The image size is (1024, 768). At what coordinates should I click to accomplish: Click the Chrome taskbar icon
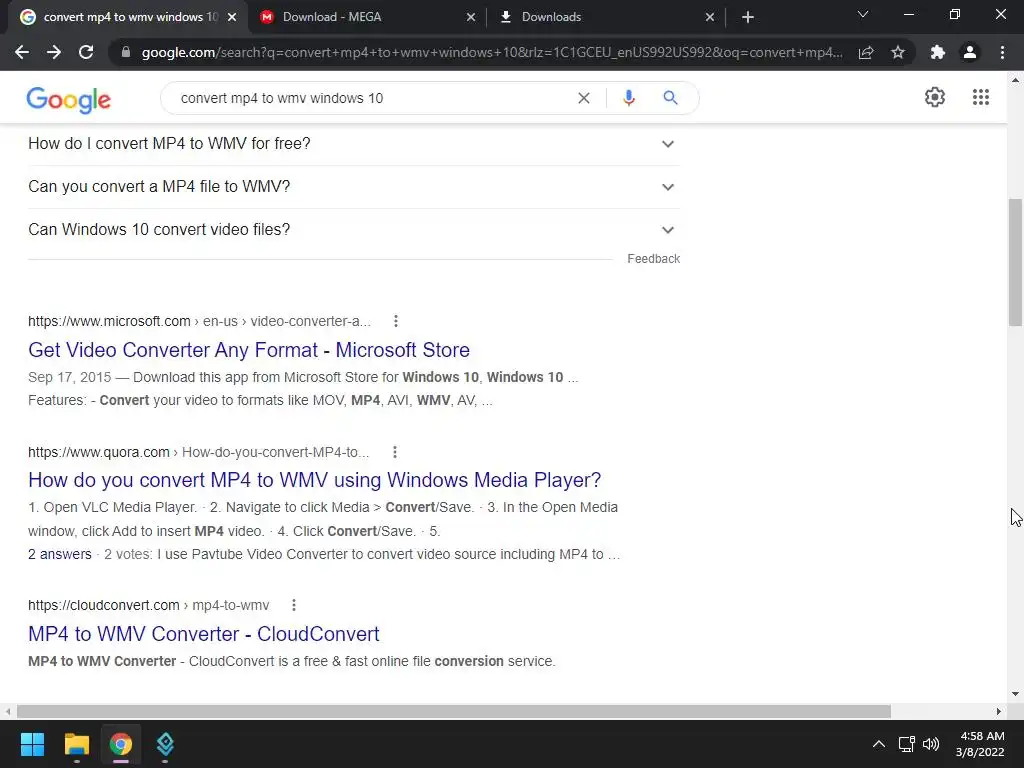coord(121,744)
